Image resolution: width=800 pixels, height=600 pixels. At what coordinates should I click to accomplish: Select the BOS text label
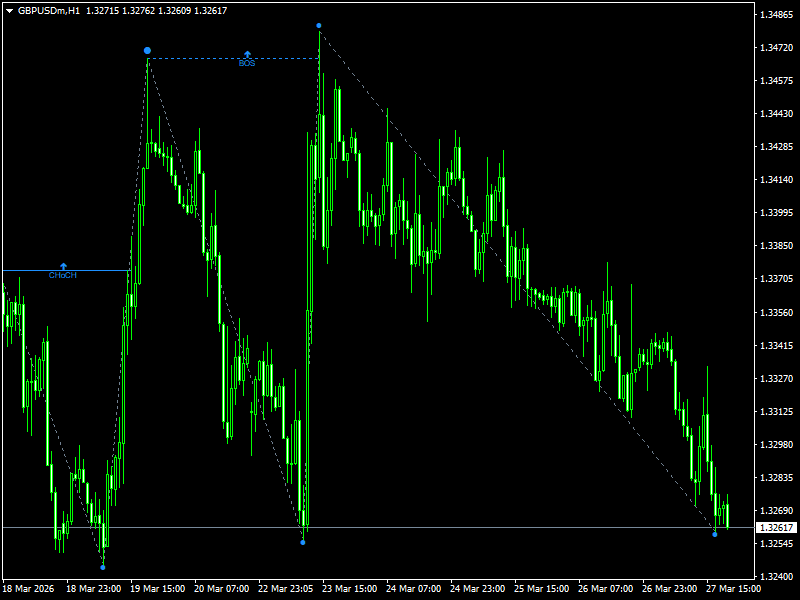coord(246,63)
